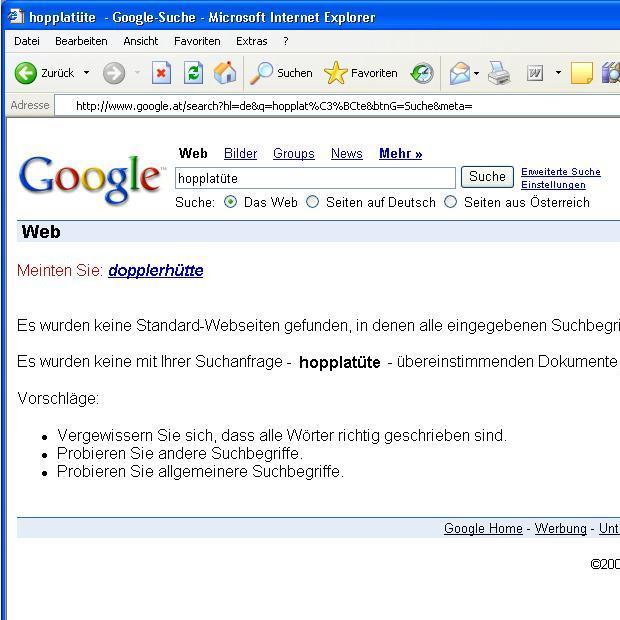The image size is (620, 620).
Task: Click 'Probieren Sie allgemeinere Suchbegriffe.' text
Action: pyautogui.click(x=200, y=472)
